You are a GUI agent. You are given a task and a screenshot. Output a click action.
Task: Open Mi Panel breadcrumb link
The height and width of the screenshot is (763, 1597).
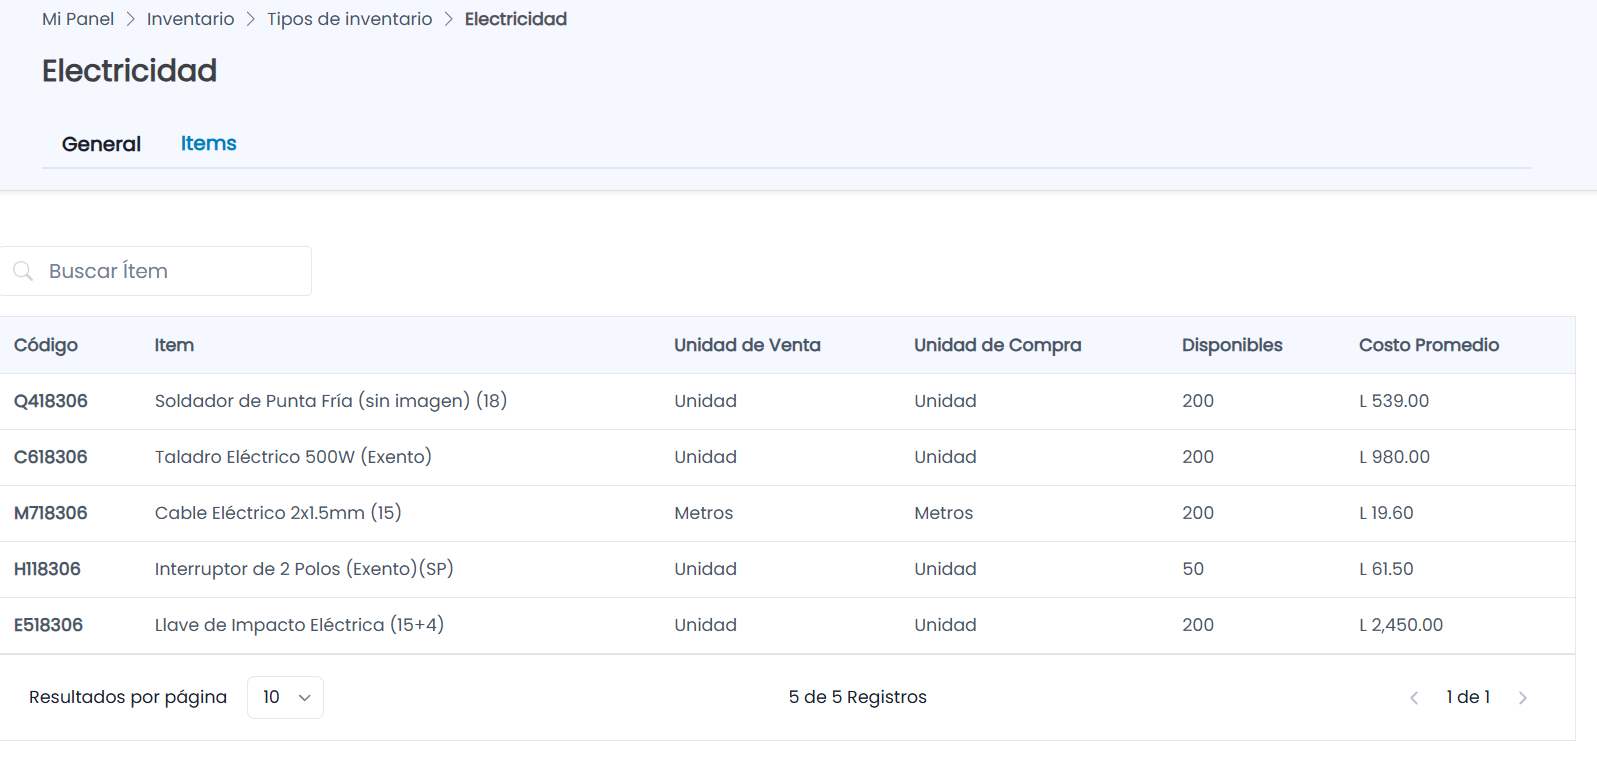click(x=78, y=19)
